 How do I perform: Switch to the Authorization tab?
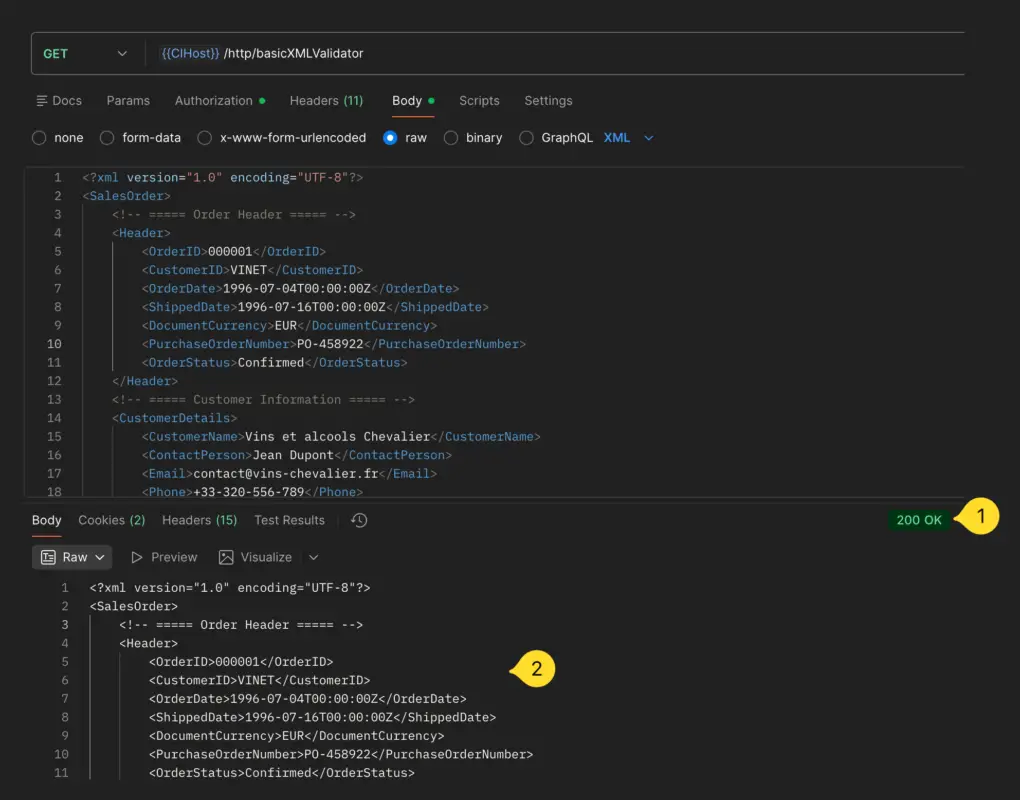click(x=214, y=101)
